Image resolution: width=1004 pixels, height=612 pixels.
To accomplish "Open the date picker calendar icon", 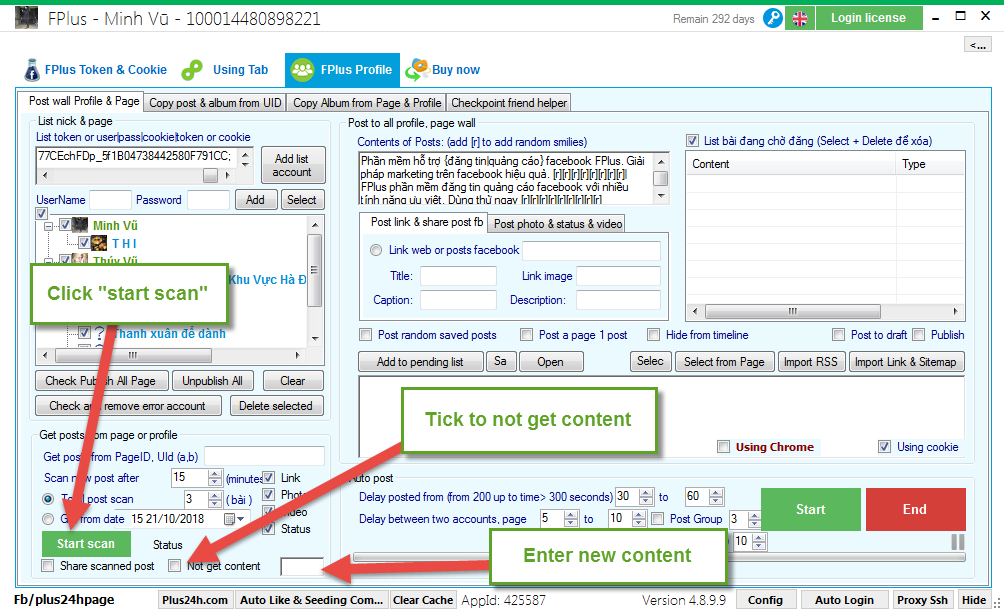I will [229, 519].
